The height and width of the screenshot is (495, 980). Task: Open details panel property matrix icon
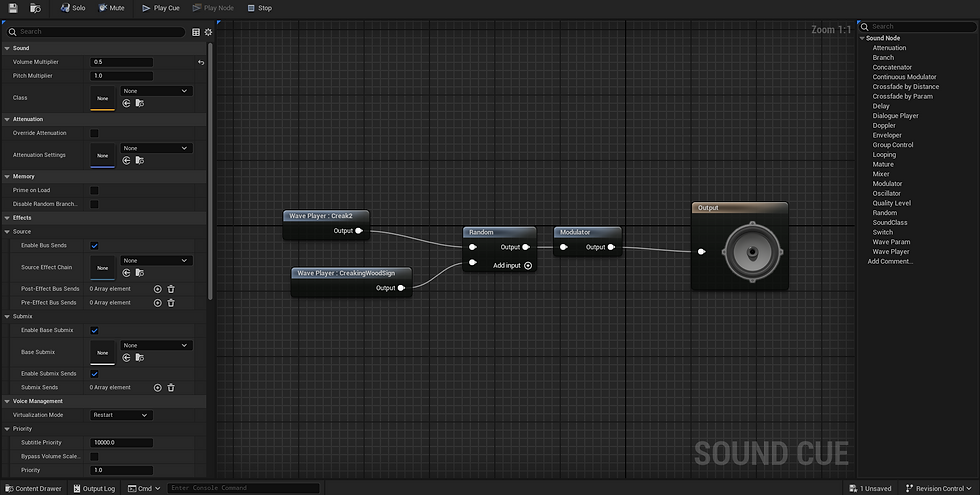(x=196, y=32)
